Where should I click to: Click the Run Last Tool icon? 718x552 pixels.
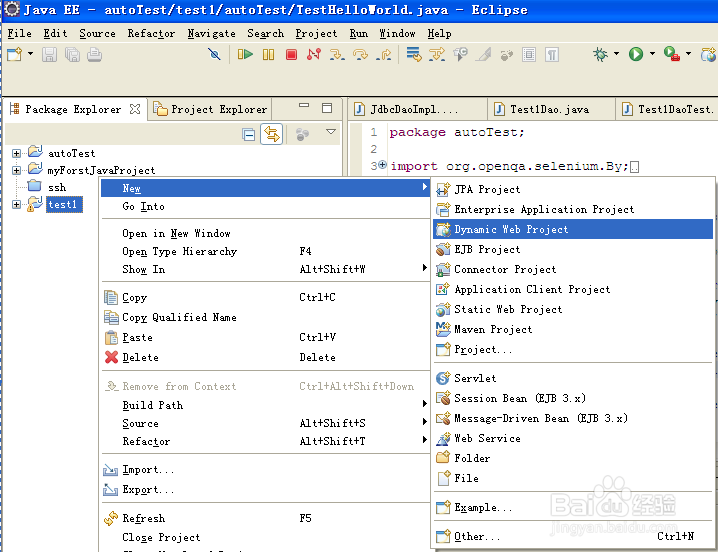click(671, 54)
